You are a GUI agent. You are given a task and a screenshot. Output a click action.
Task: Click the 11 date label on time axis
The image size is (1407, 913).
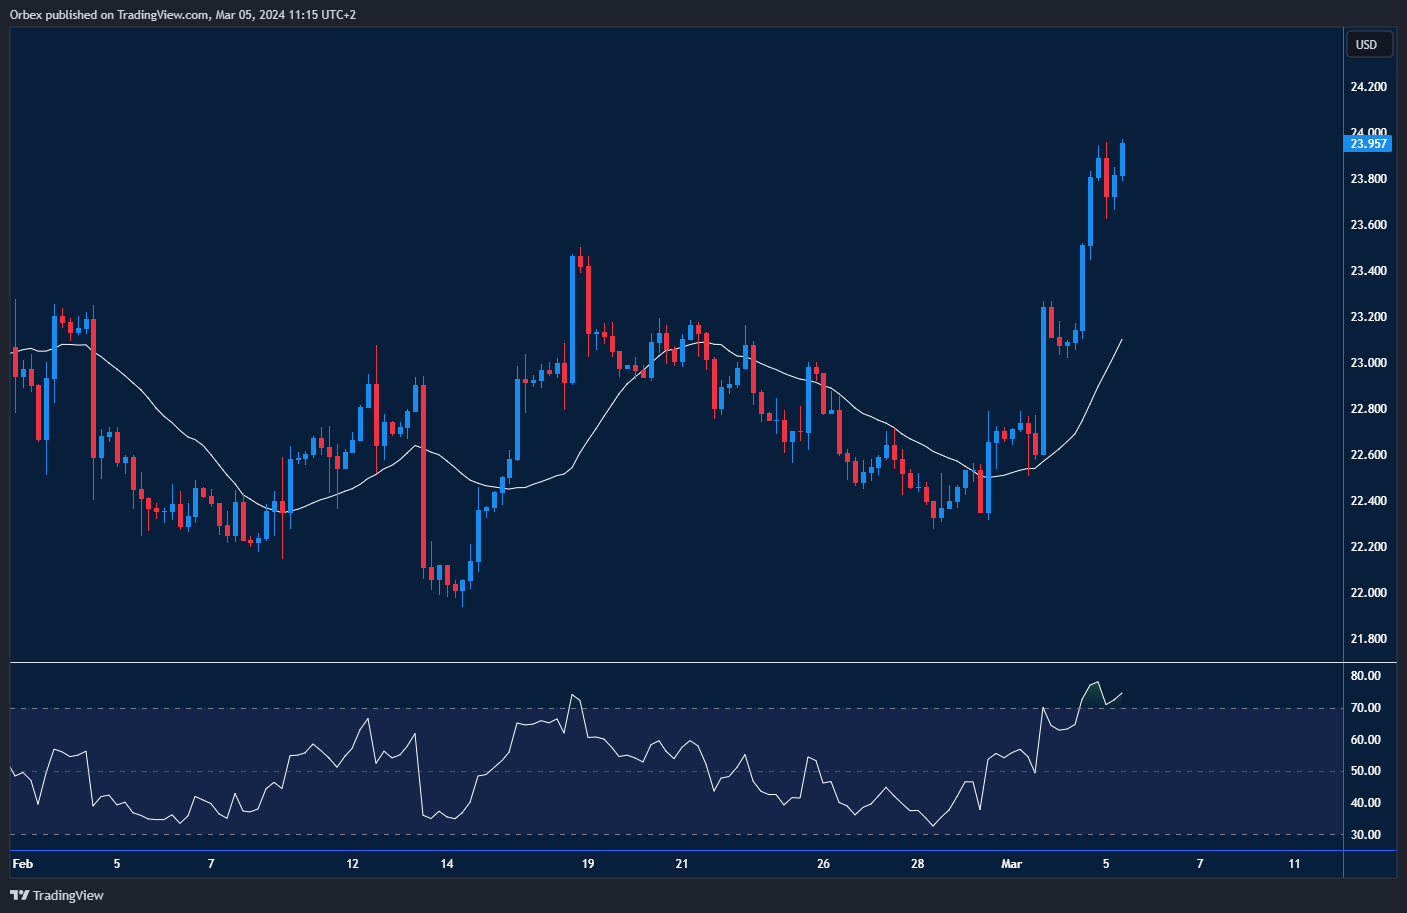1294,864
